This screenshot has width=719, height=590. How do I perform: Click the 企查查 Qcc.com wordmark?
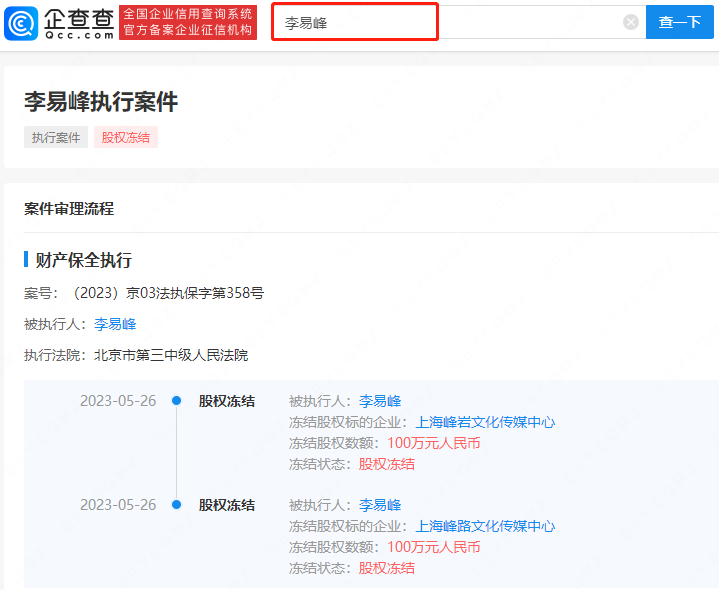[79, 23]
